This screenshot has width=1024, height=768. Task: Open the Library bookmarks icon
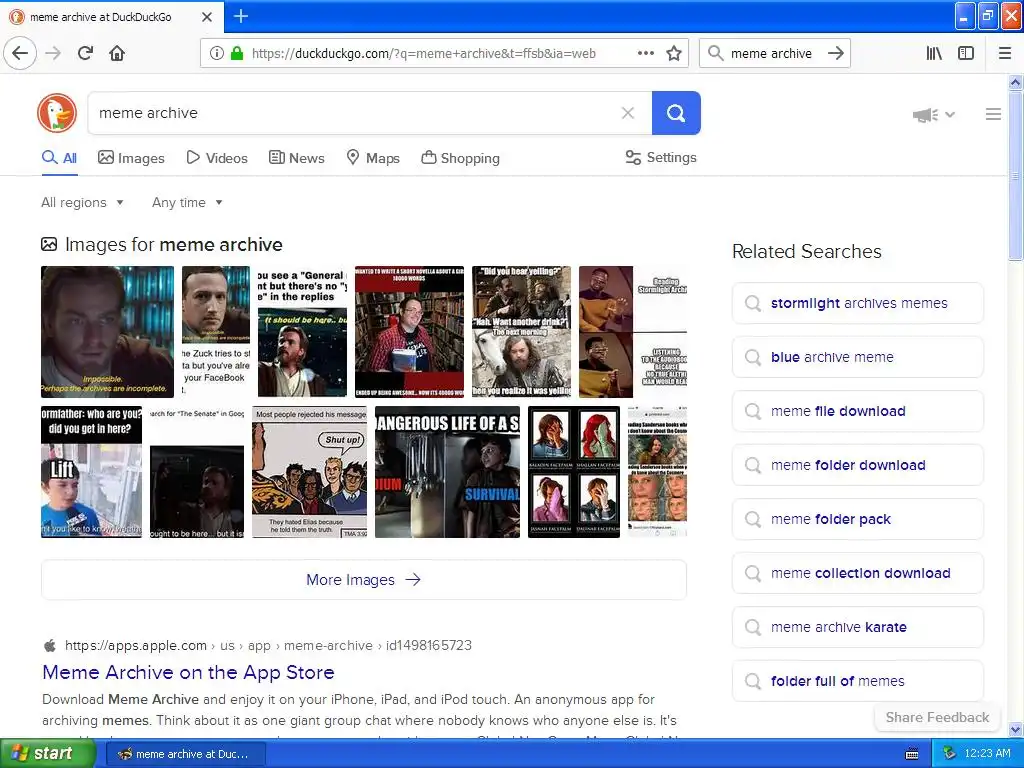(935, 53)
